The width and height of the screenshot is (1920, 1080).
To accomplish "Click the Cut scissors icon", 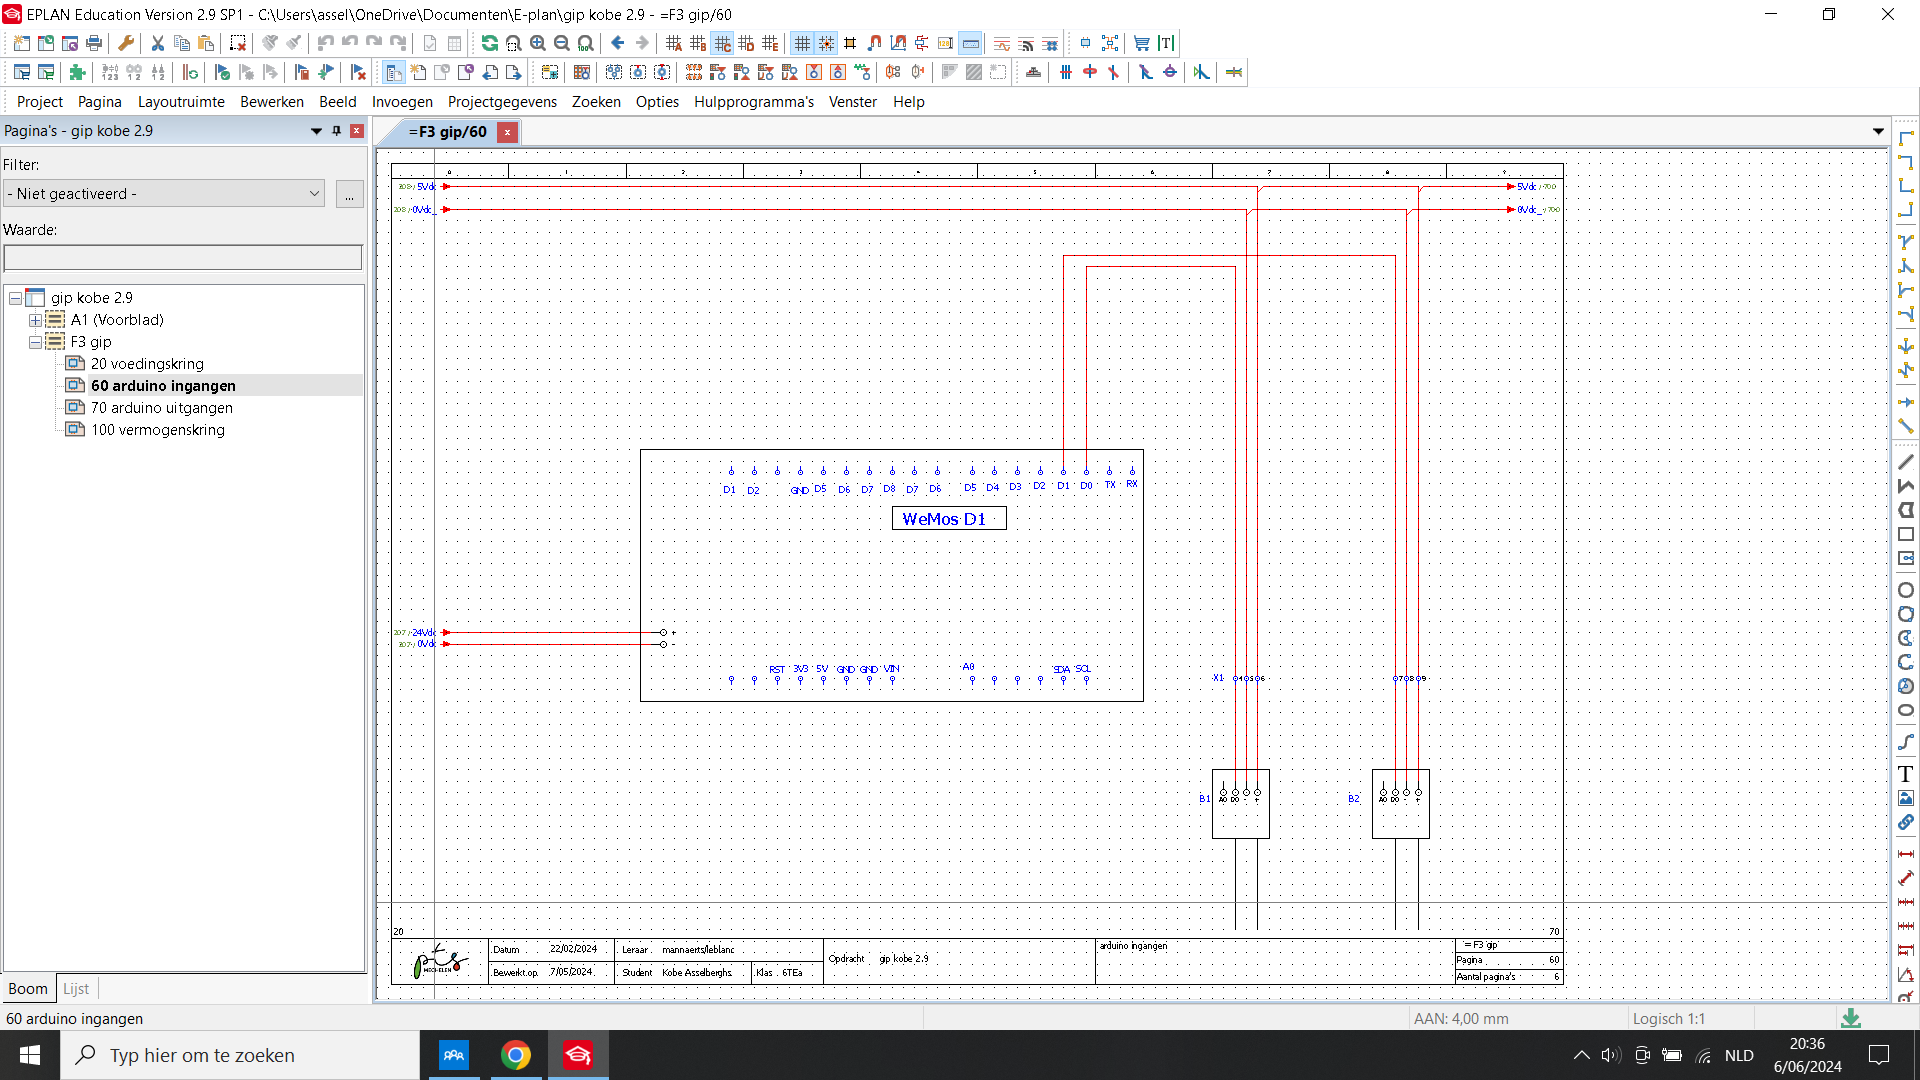I will pos(158,43).
